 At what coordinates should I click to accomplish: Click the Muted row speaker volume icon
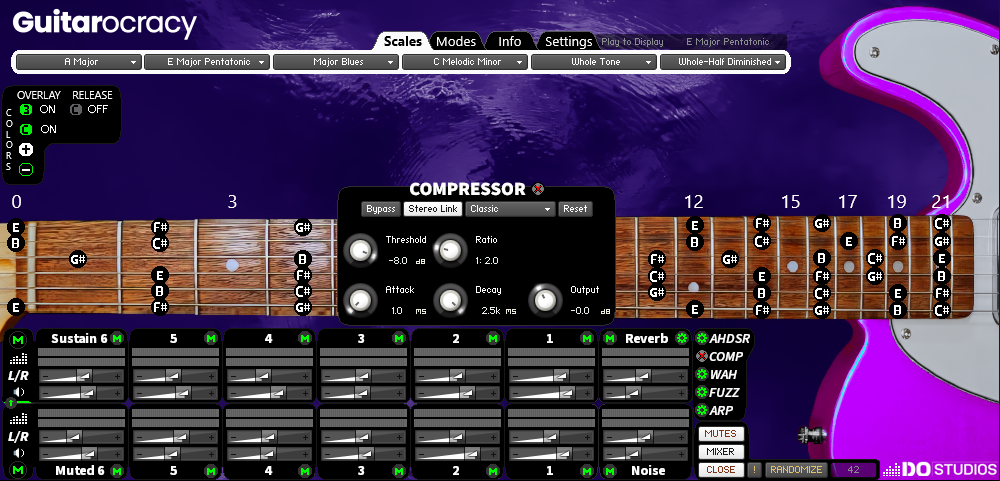pyautogui.click(x=20, y=453)
